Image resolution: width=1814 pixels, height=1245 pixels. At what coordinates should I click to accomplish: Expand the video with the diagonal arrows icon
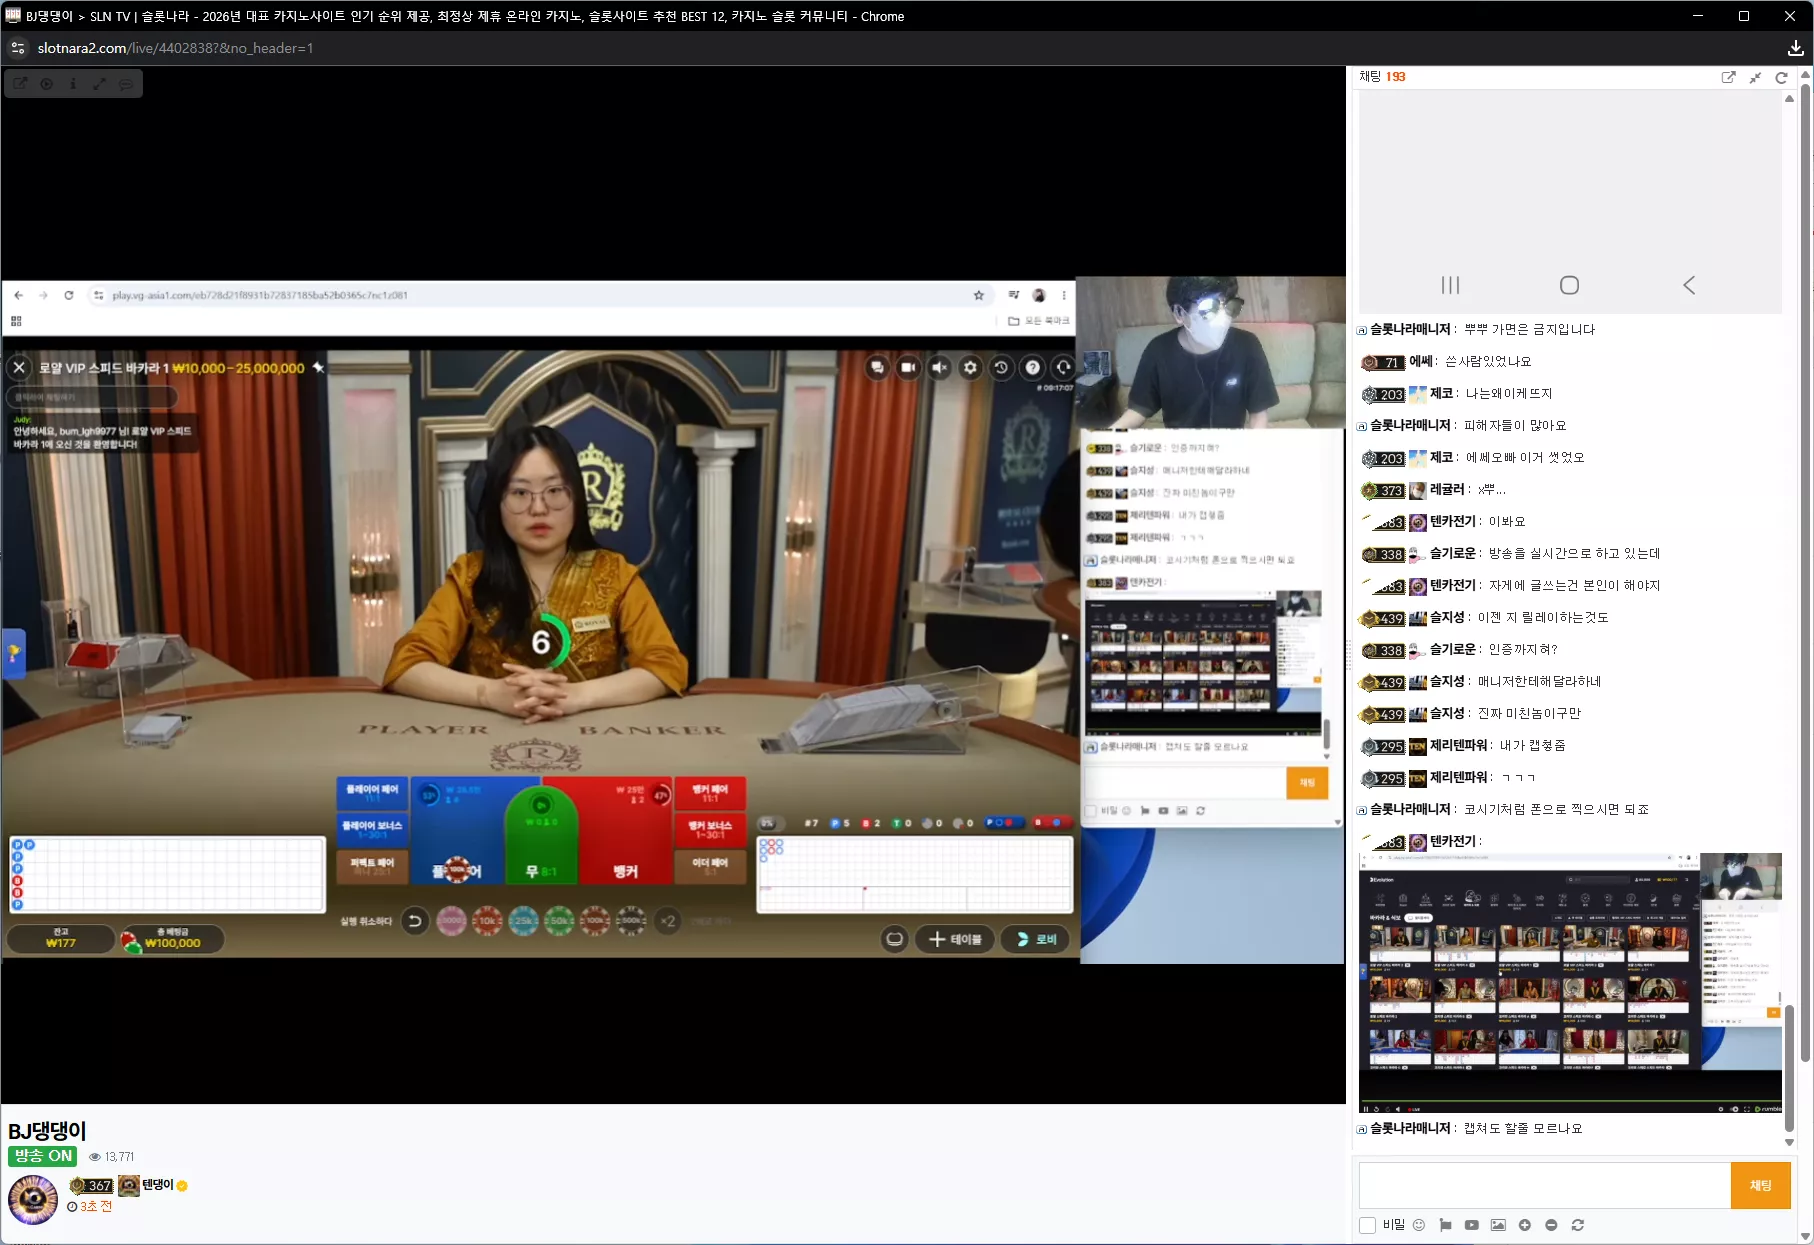100,84
